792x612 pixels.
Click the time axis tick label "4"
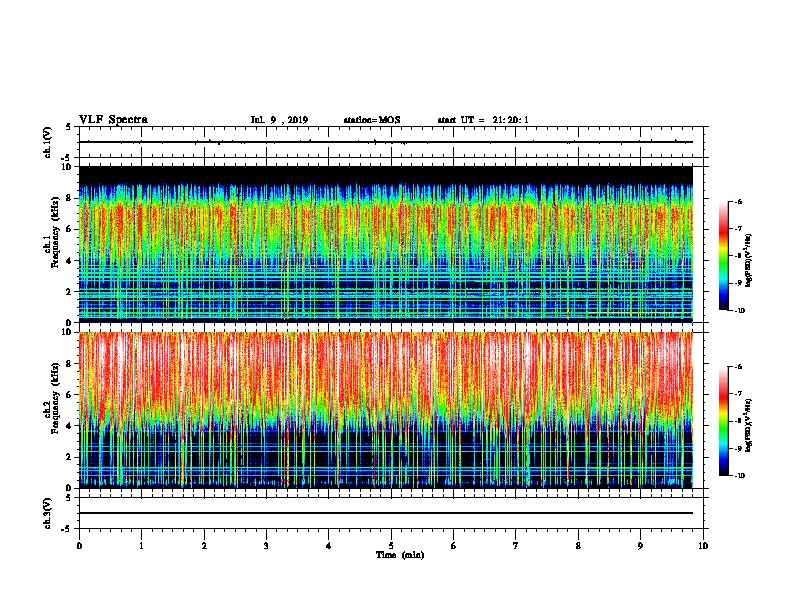[329, 545]
